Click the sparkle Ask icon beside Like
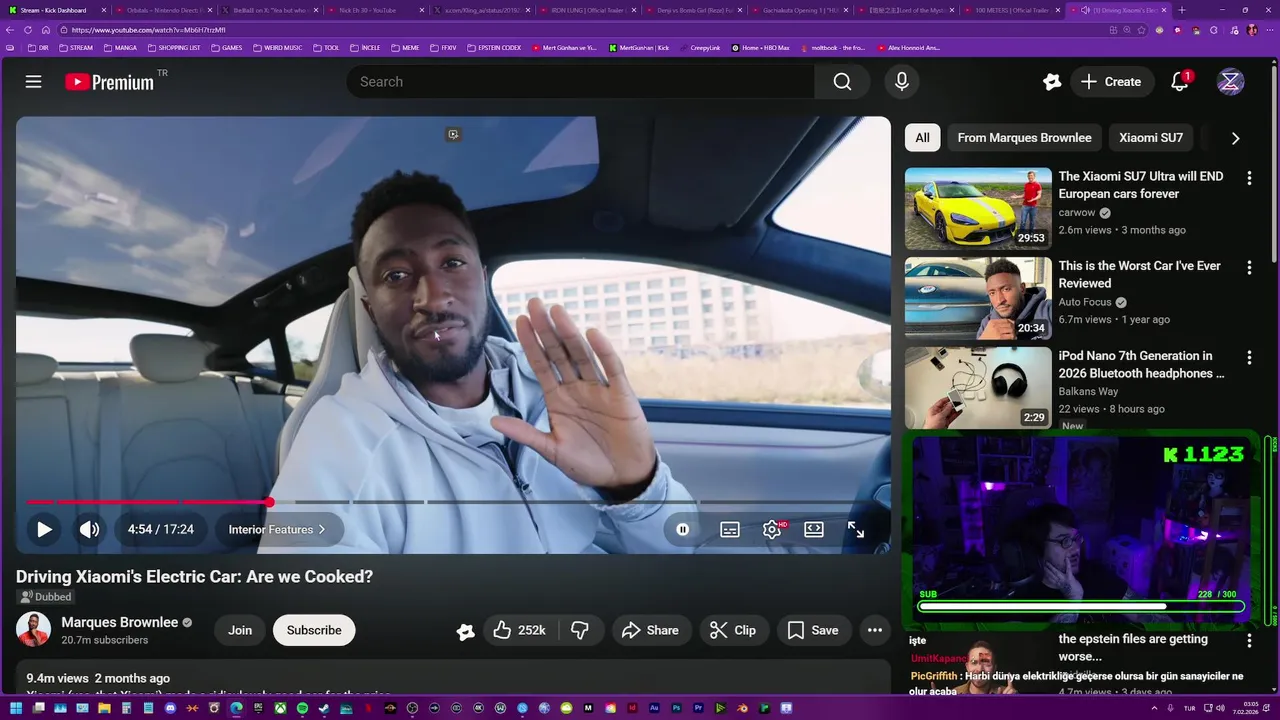1280x720 pixels. point(465,631)
